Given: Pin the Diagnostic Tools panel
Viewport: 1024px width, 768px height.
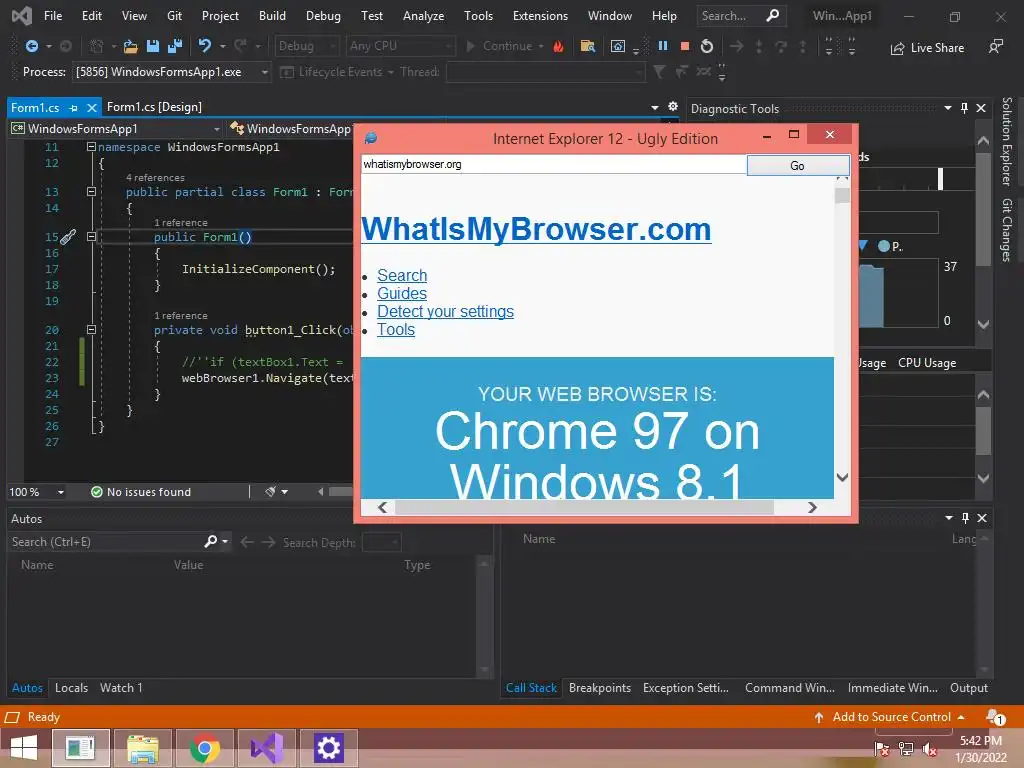Looking at the screenshot, I should click(965, 108).
